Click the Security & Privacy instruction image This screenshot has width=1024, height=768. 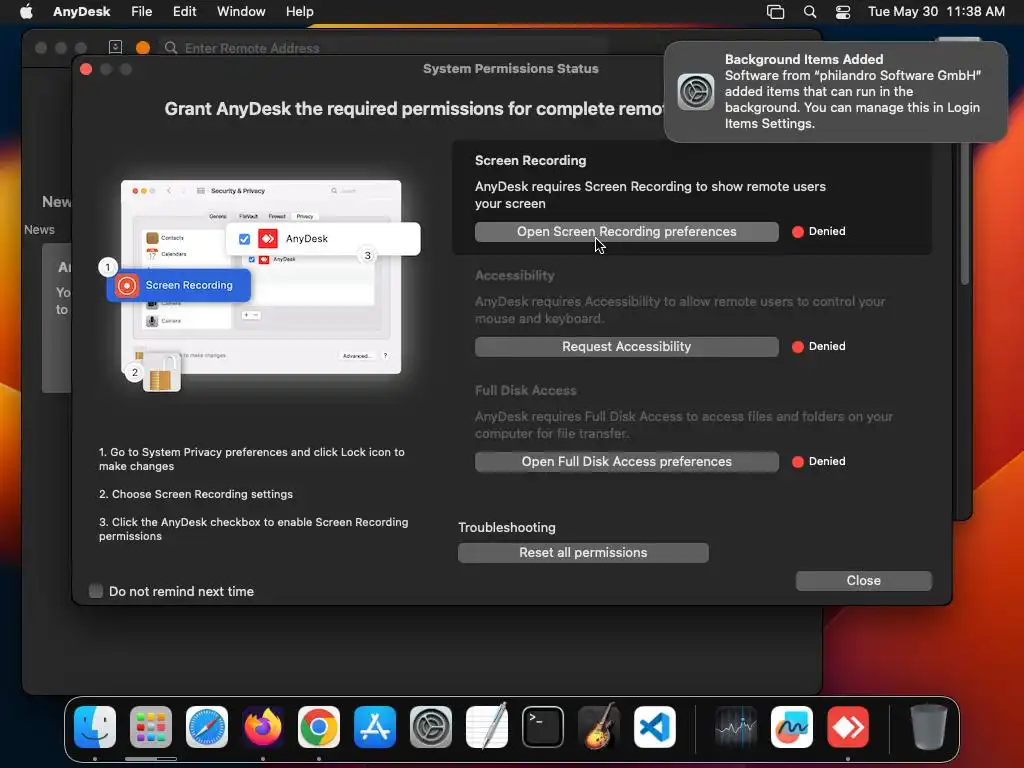[261, 278]
